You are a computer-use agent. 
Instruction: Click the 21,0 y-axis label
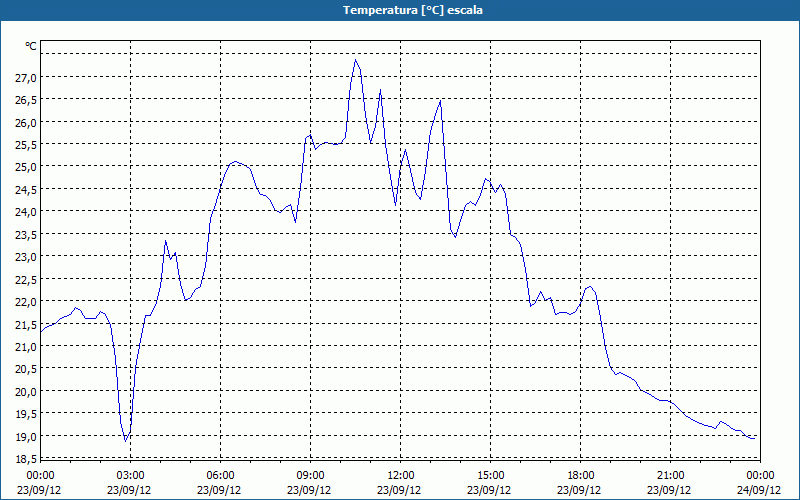[x=26, y=346]
